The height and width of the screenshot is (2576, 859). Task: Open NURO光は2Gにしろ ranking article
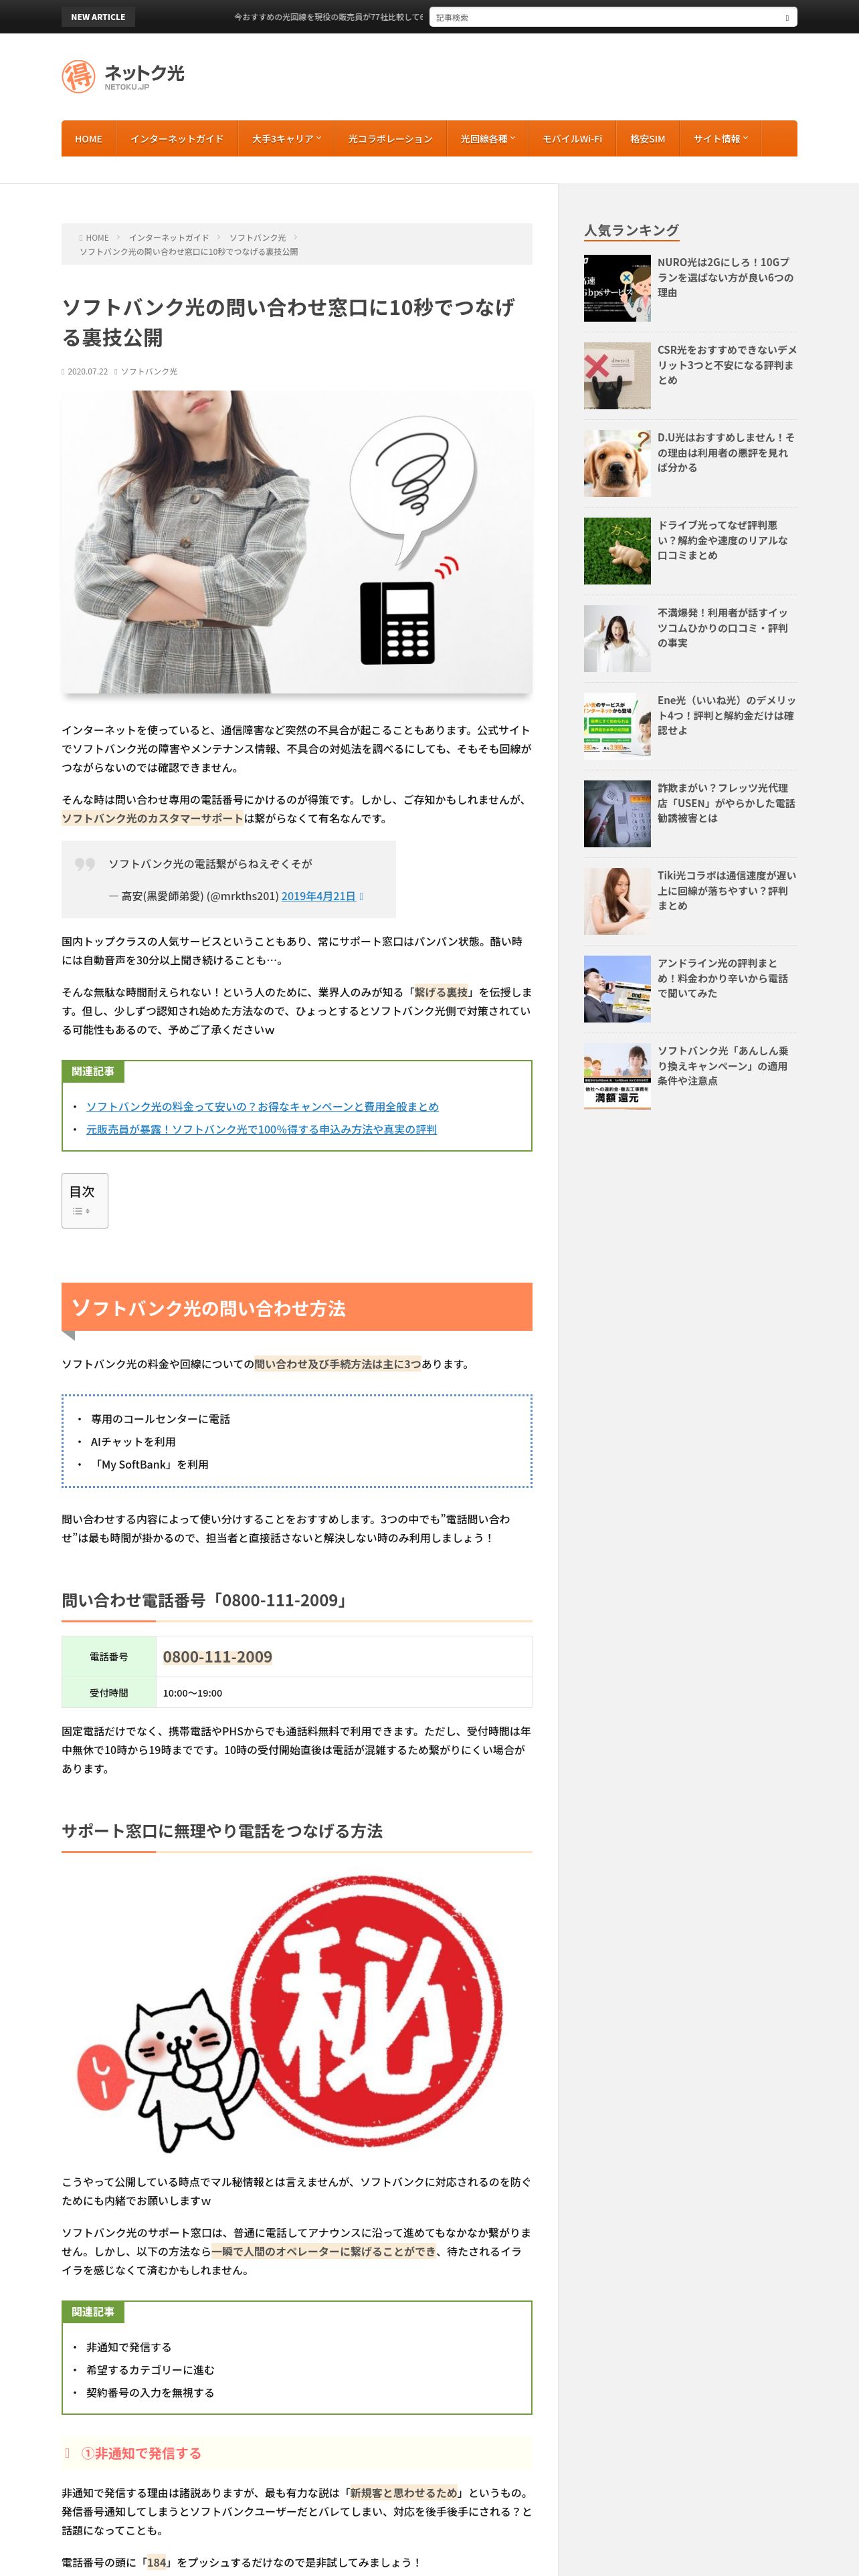(726, 277)
